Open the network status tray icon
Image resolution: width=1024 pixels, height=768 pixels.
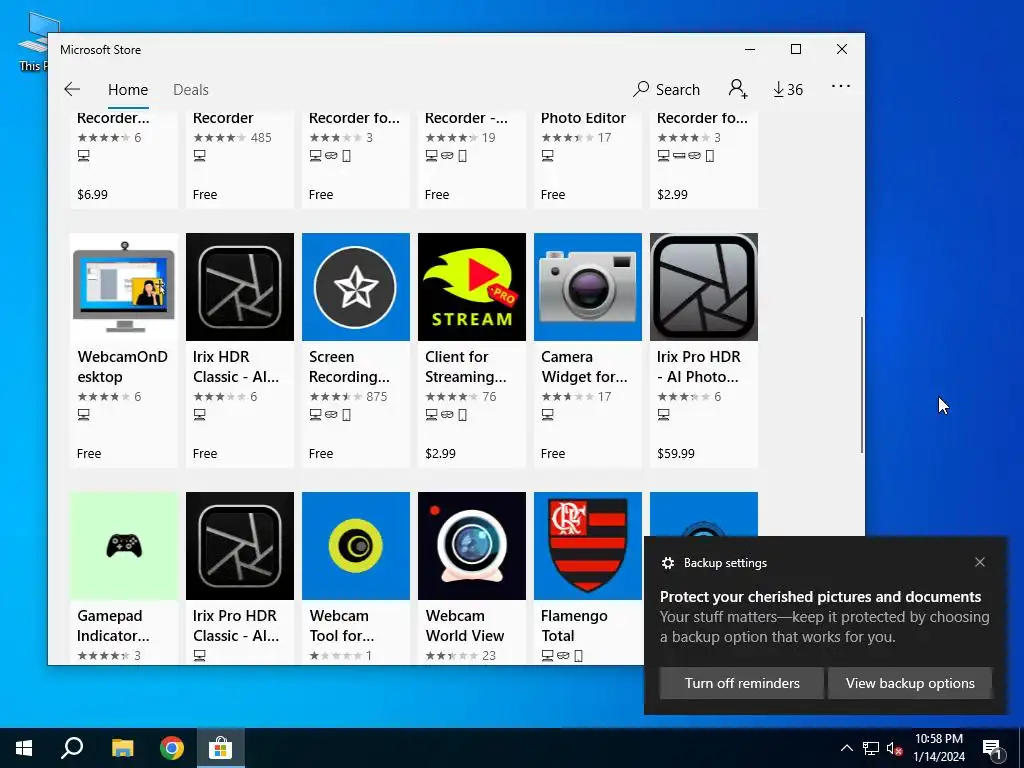pos(871,748)
